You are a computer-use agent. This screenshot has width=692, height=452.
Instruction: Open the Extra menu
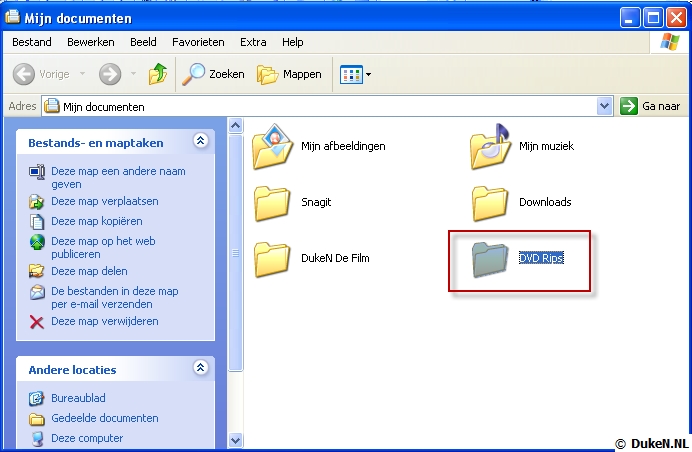click(x=253, y=42)
